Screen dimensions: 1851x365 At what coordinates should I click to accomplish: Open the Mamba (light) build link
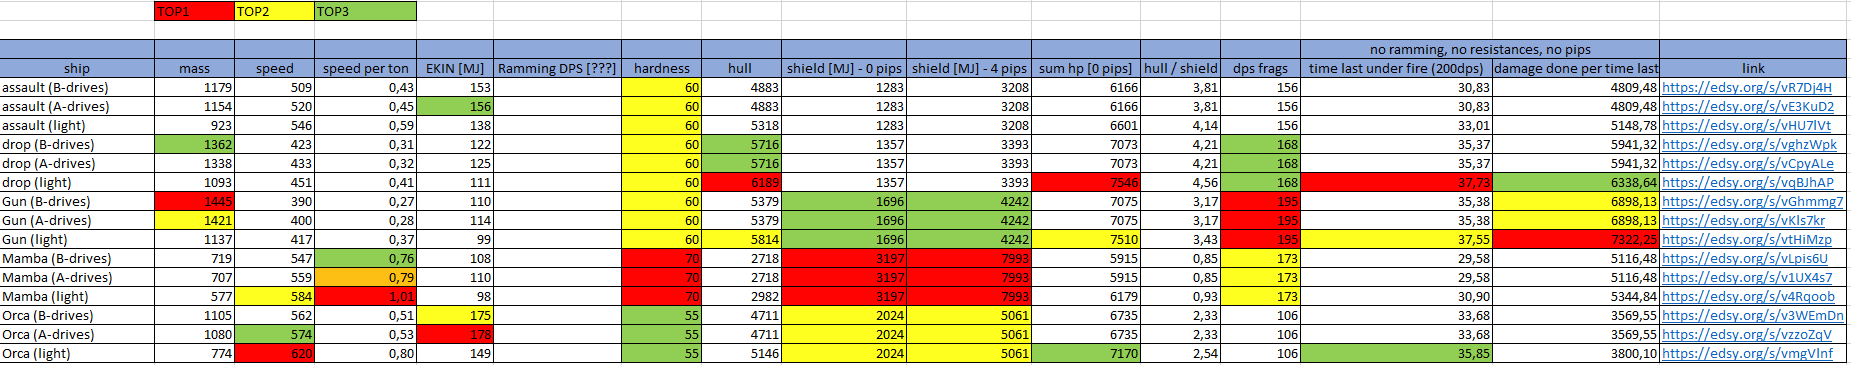(x=1748, y=296)
